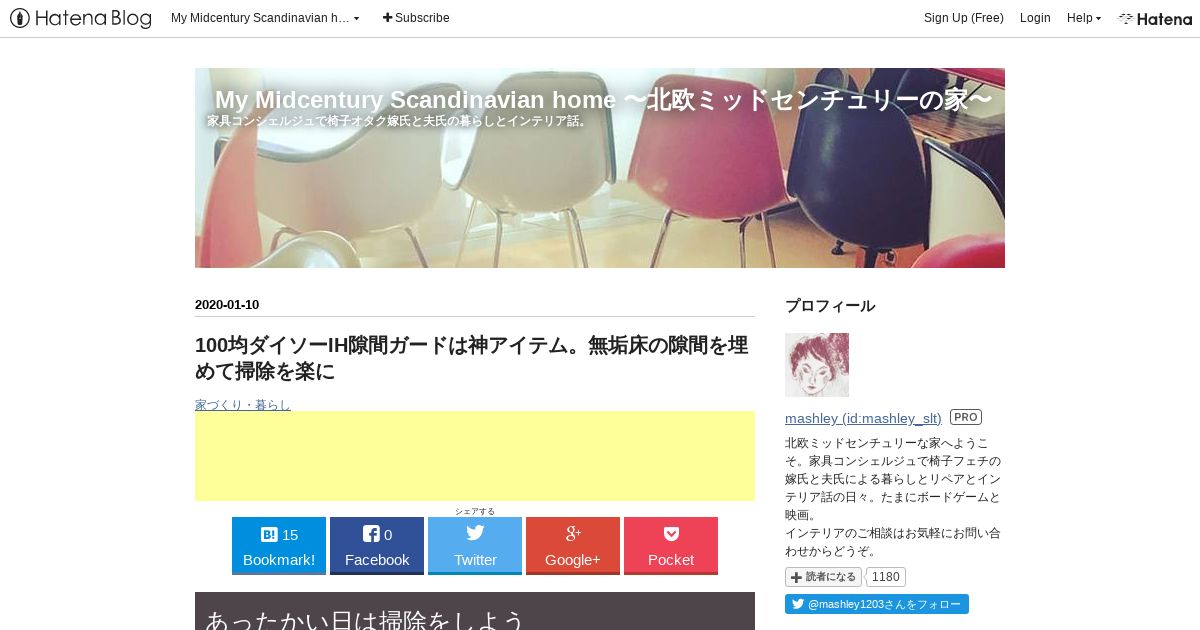
Task: Click the Facebook icon in share button
Action: [x=371, y=534]
